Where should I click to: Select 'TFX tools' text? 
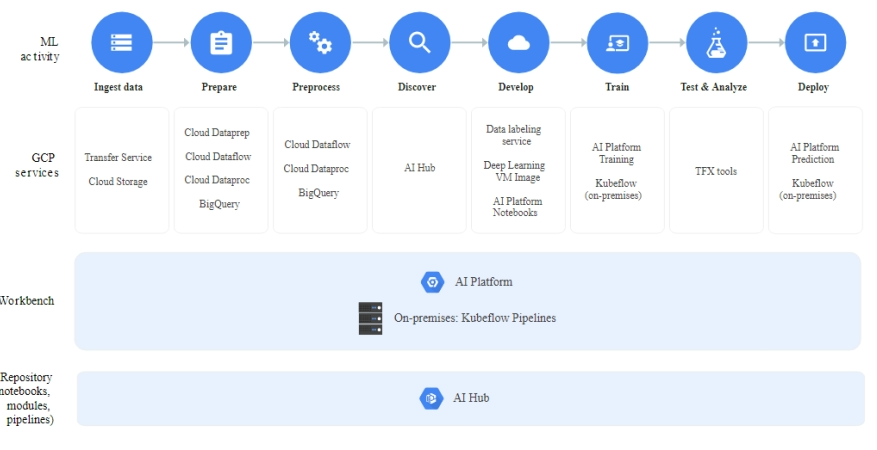coord(716,172)
